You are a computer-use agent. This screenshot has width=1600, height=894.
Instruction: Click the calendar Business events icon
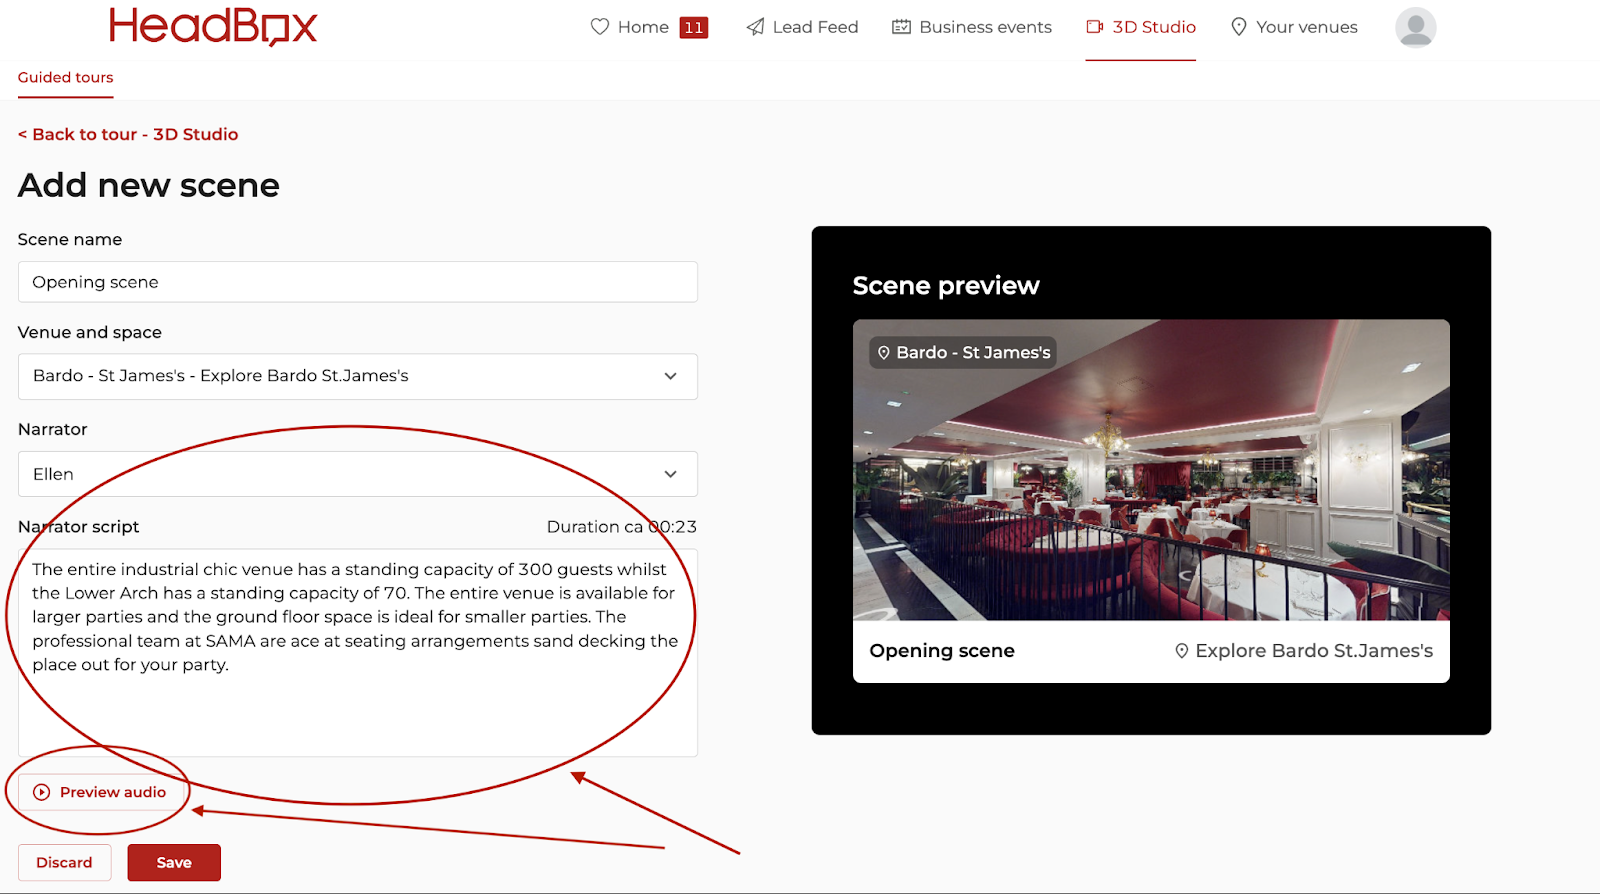pyautogui.click(x=902, y=27)
